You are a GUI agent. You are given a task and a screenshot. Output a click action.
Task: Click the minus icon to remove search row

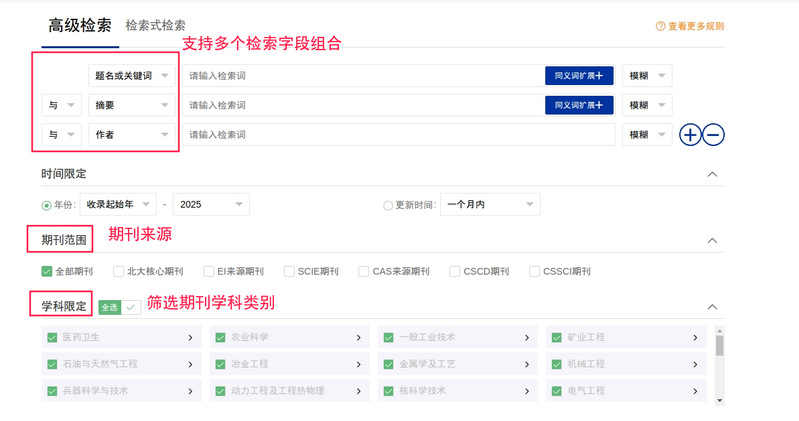(713, 135)
